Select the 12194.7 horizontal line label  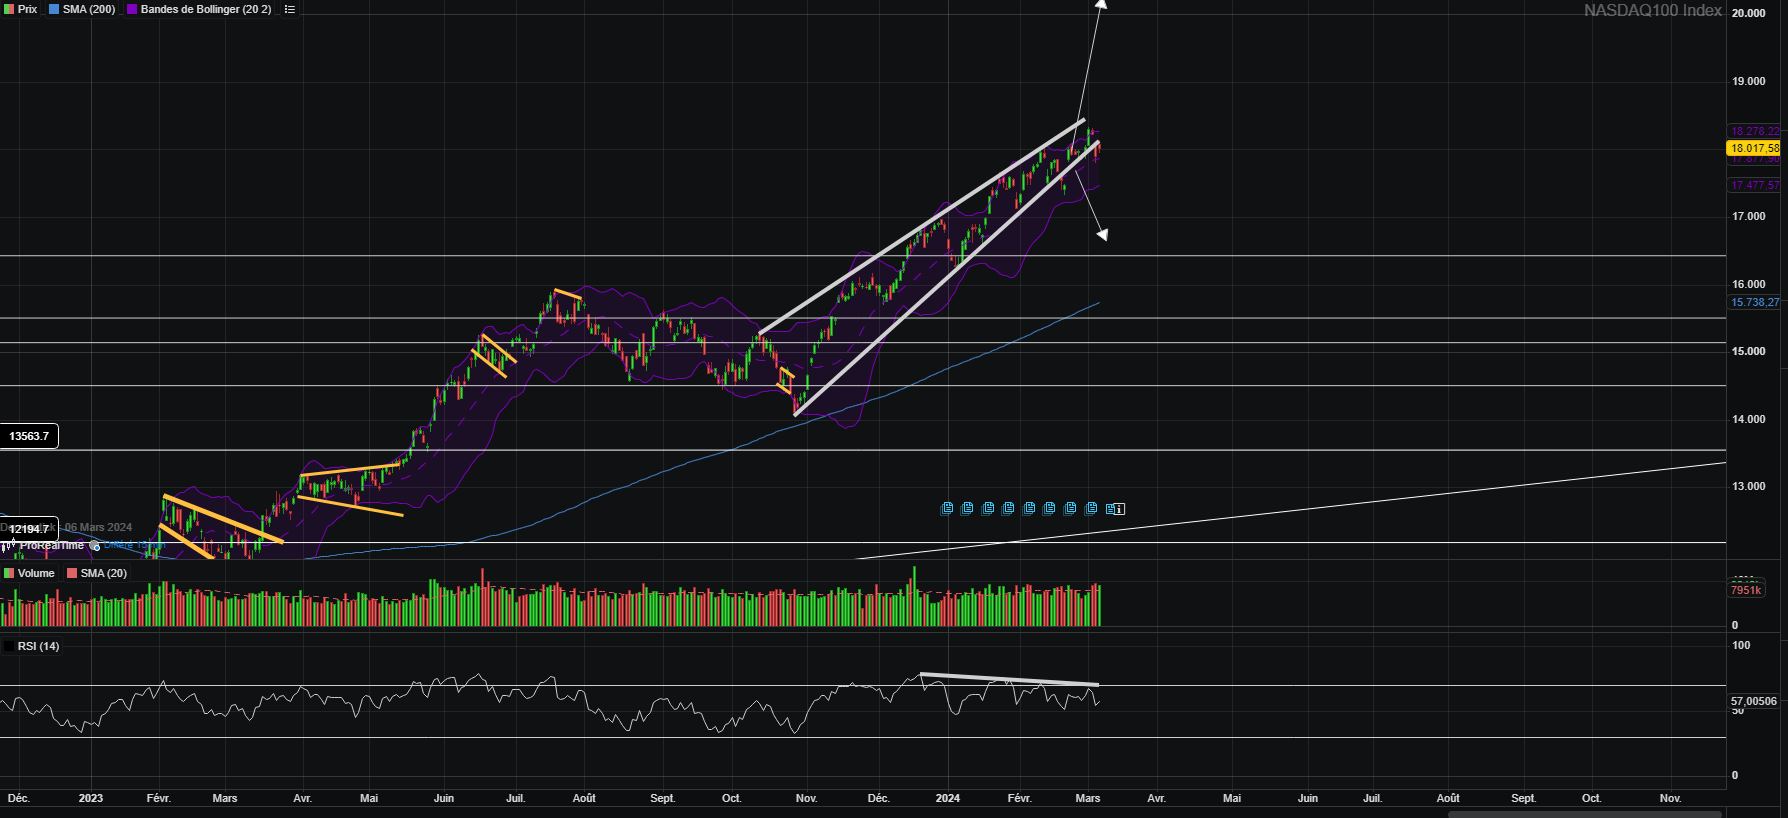point(29,528)
